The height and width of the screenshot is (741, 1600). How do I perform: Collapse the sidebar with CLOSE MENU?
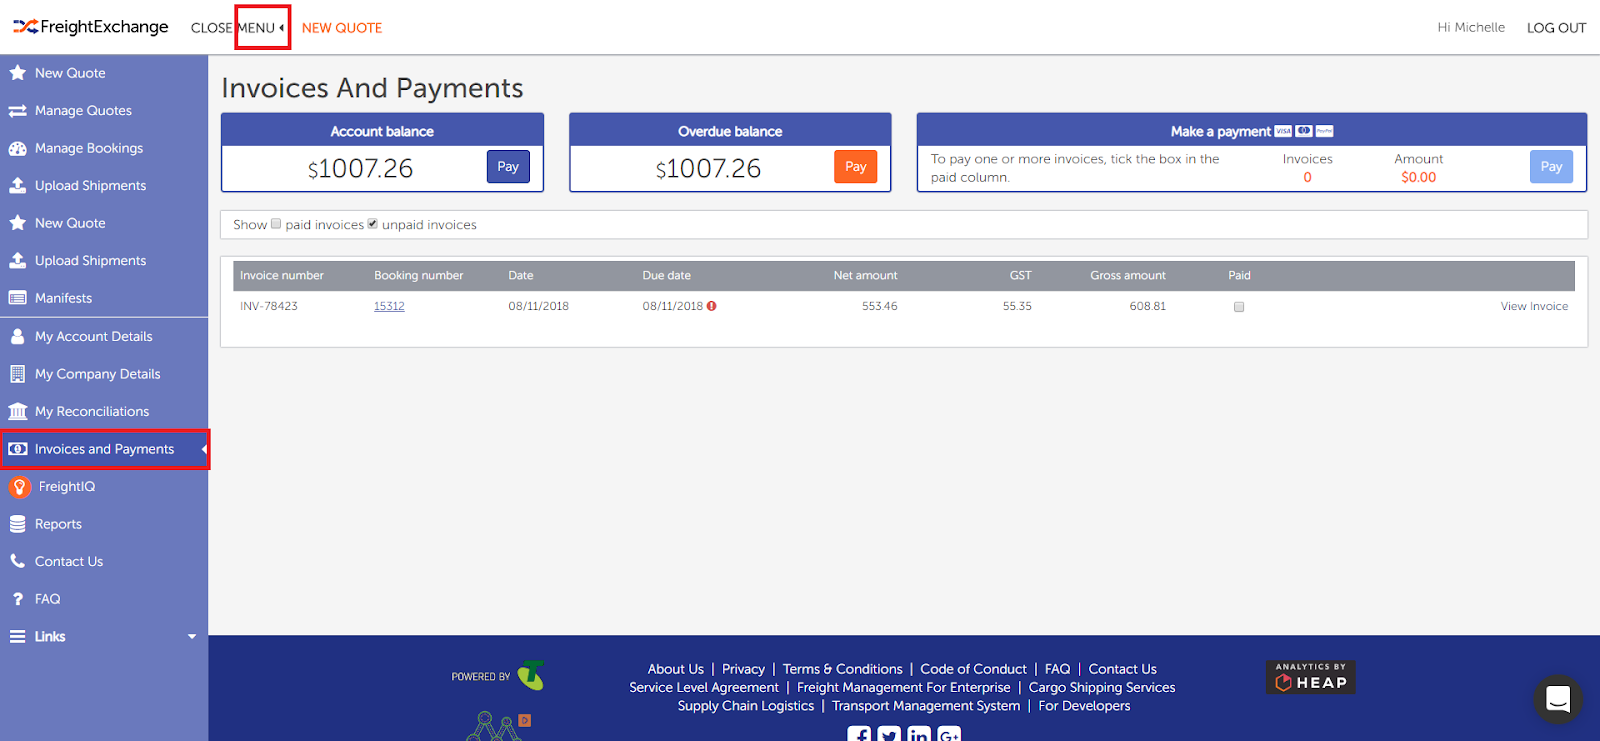click(237, 28)
